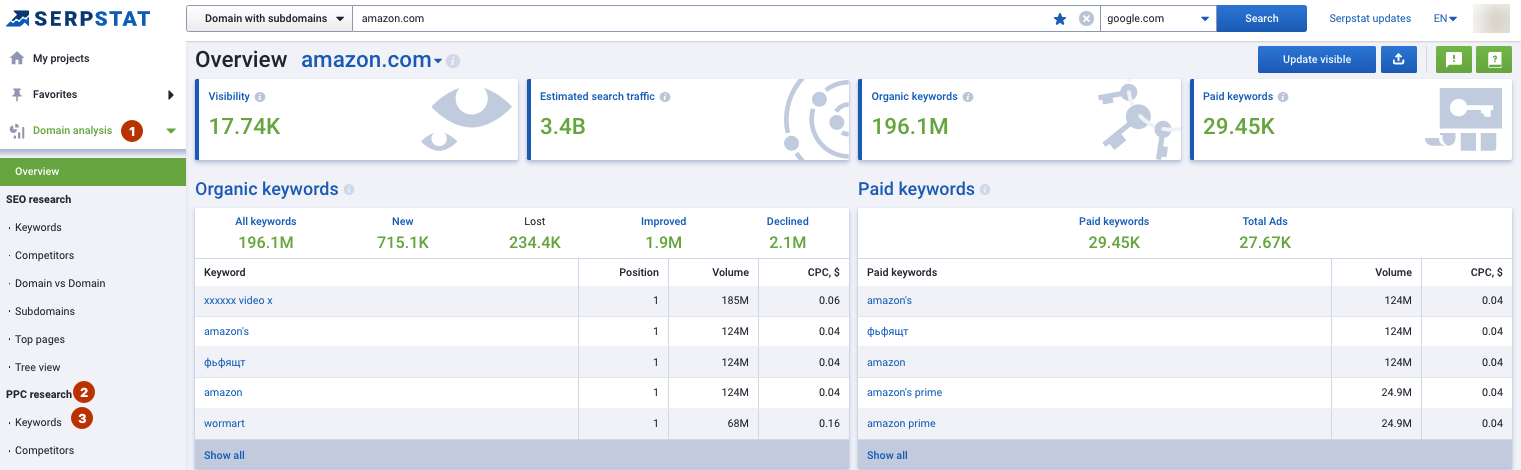Viewport: 1521px width, 470px height.
Task: Open Subdomains in sidebar
Action: click(45, 311)
